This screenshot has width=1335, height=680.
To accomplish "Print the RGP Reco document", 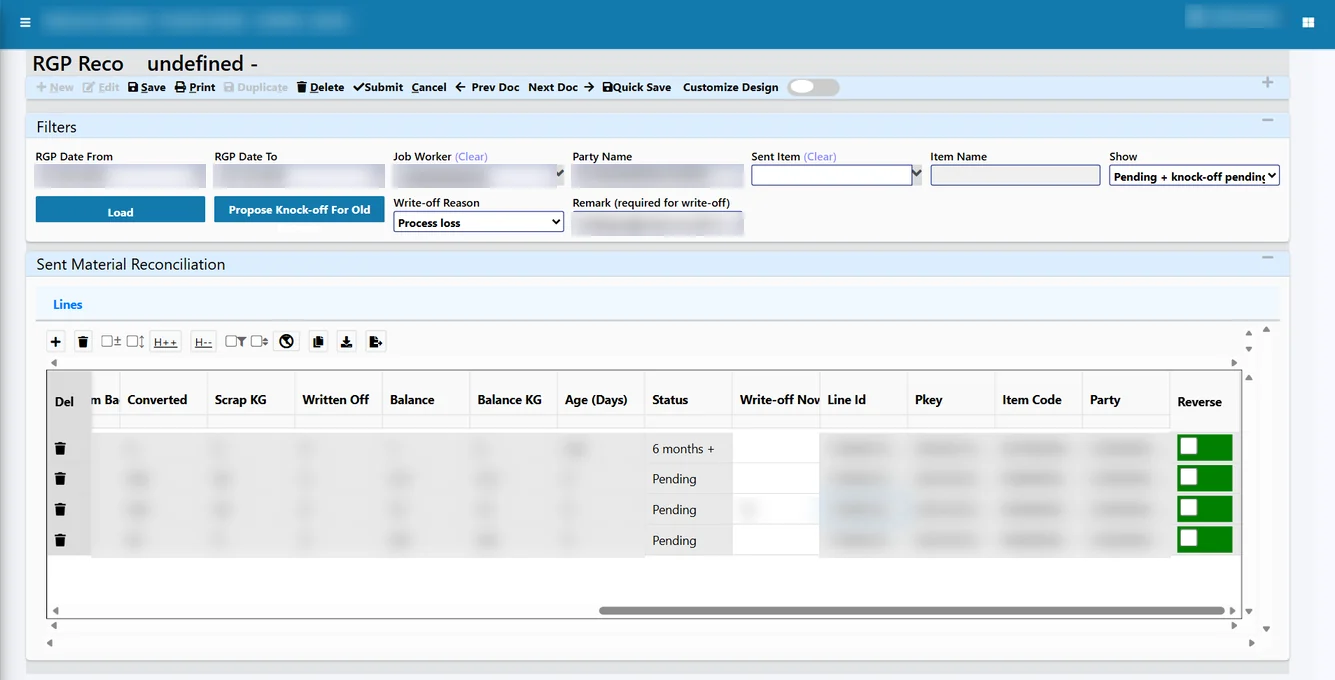I will (195, 87).
